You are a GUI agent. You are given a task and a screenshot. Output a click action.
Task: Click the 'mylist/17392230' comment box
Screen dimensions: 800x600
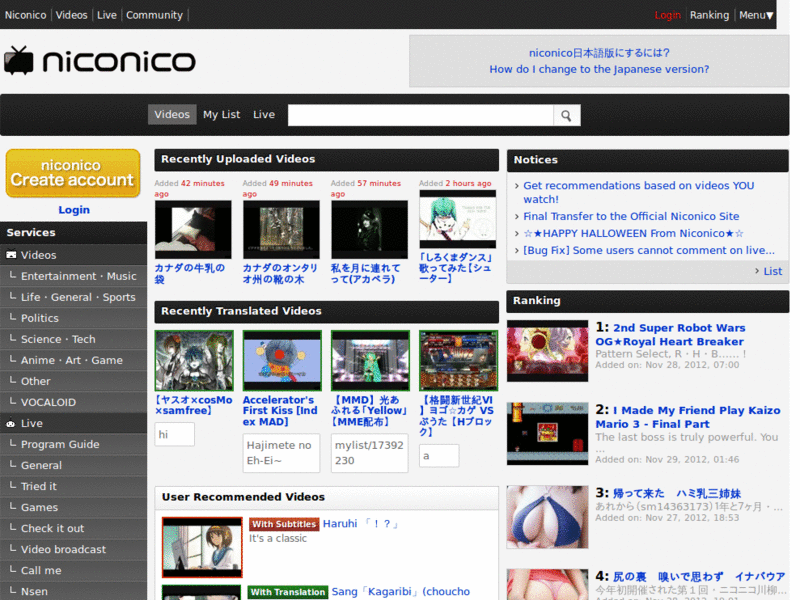pyautogui.click(x=369, y=453)
